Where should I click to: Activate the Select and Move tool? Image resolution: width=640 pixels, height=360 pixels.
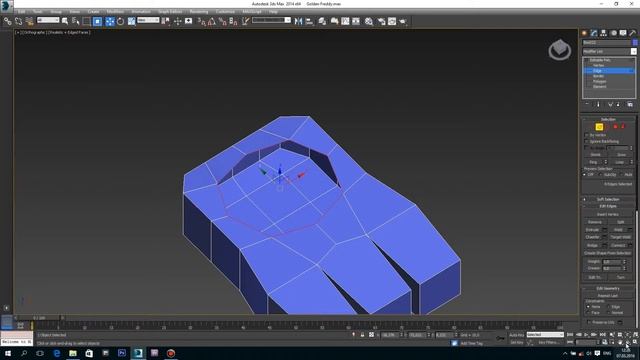click(110, 21)
